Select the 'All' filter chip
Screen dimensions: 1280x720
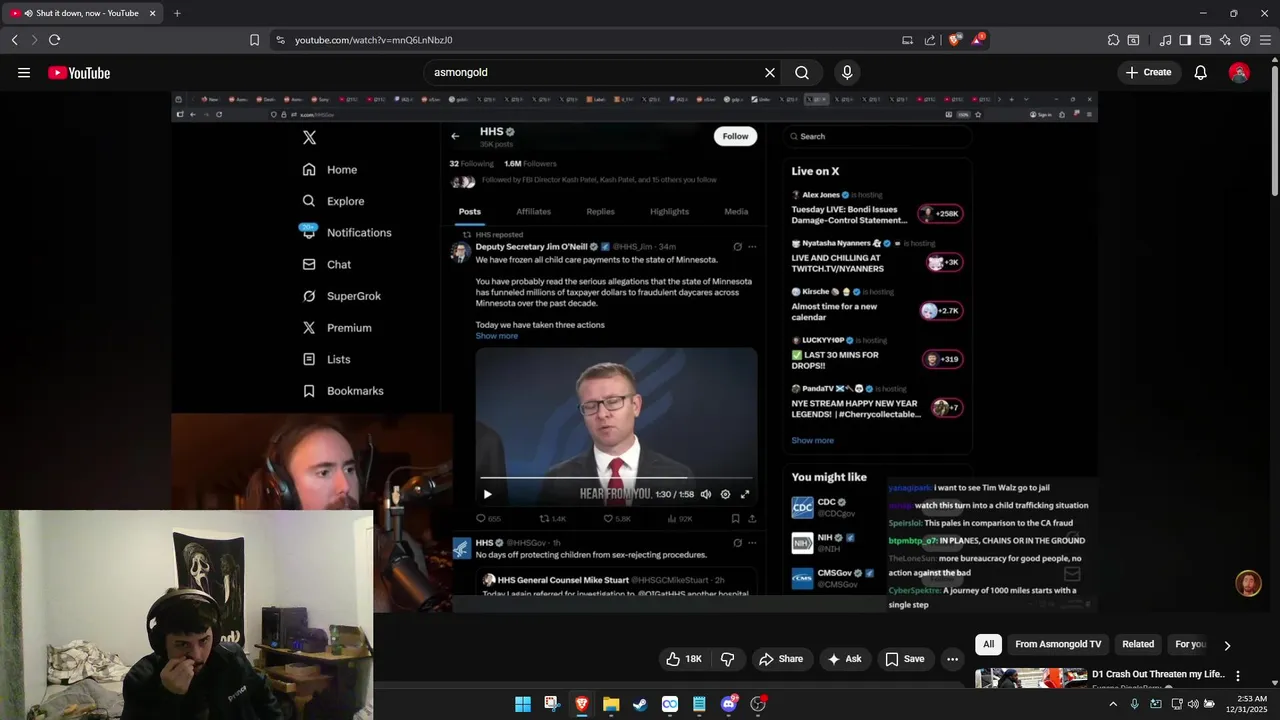[988, 644]
